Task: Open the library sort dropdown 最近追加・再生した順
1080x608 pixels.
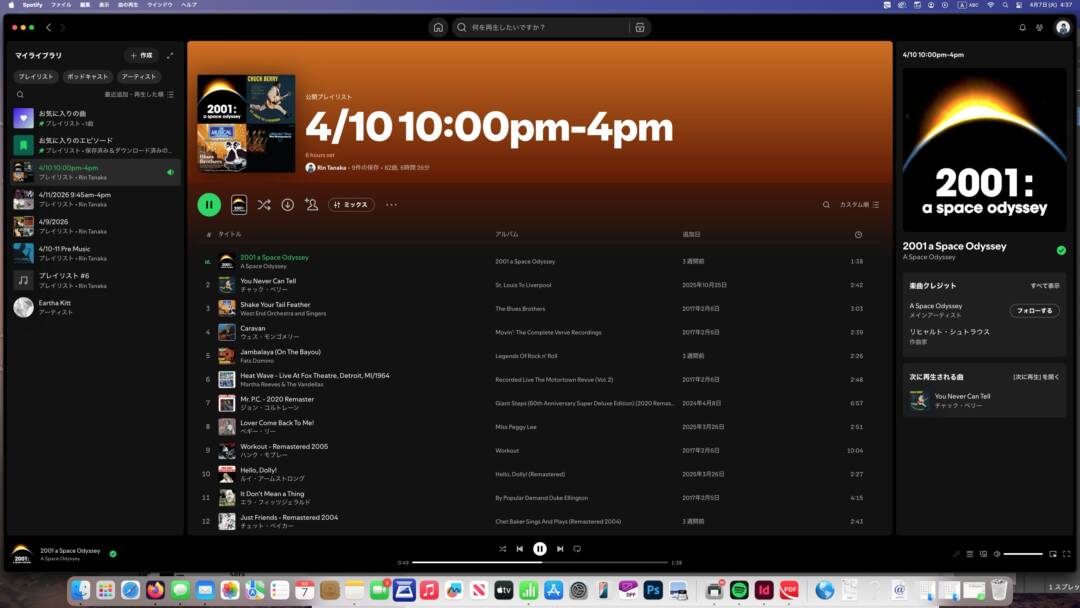Action: pos(139,94)
